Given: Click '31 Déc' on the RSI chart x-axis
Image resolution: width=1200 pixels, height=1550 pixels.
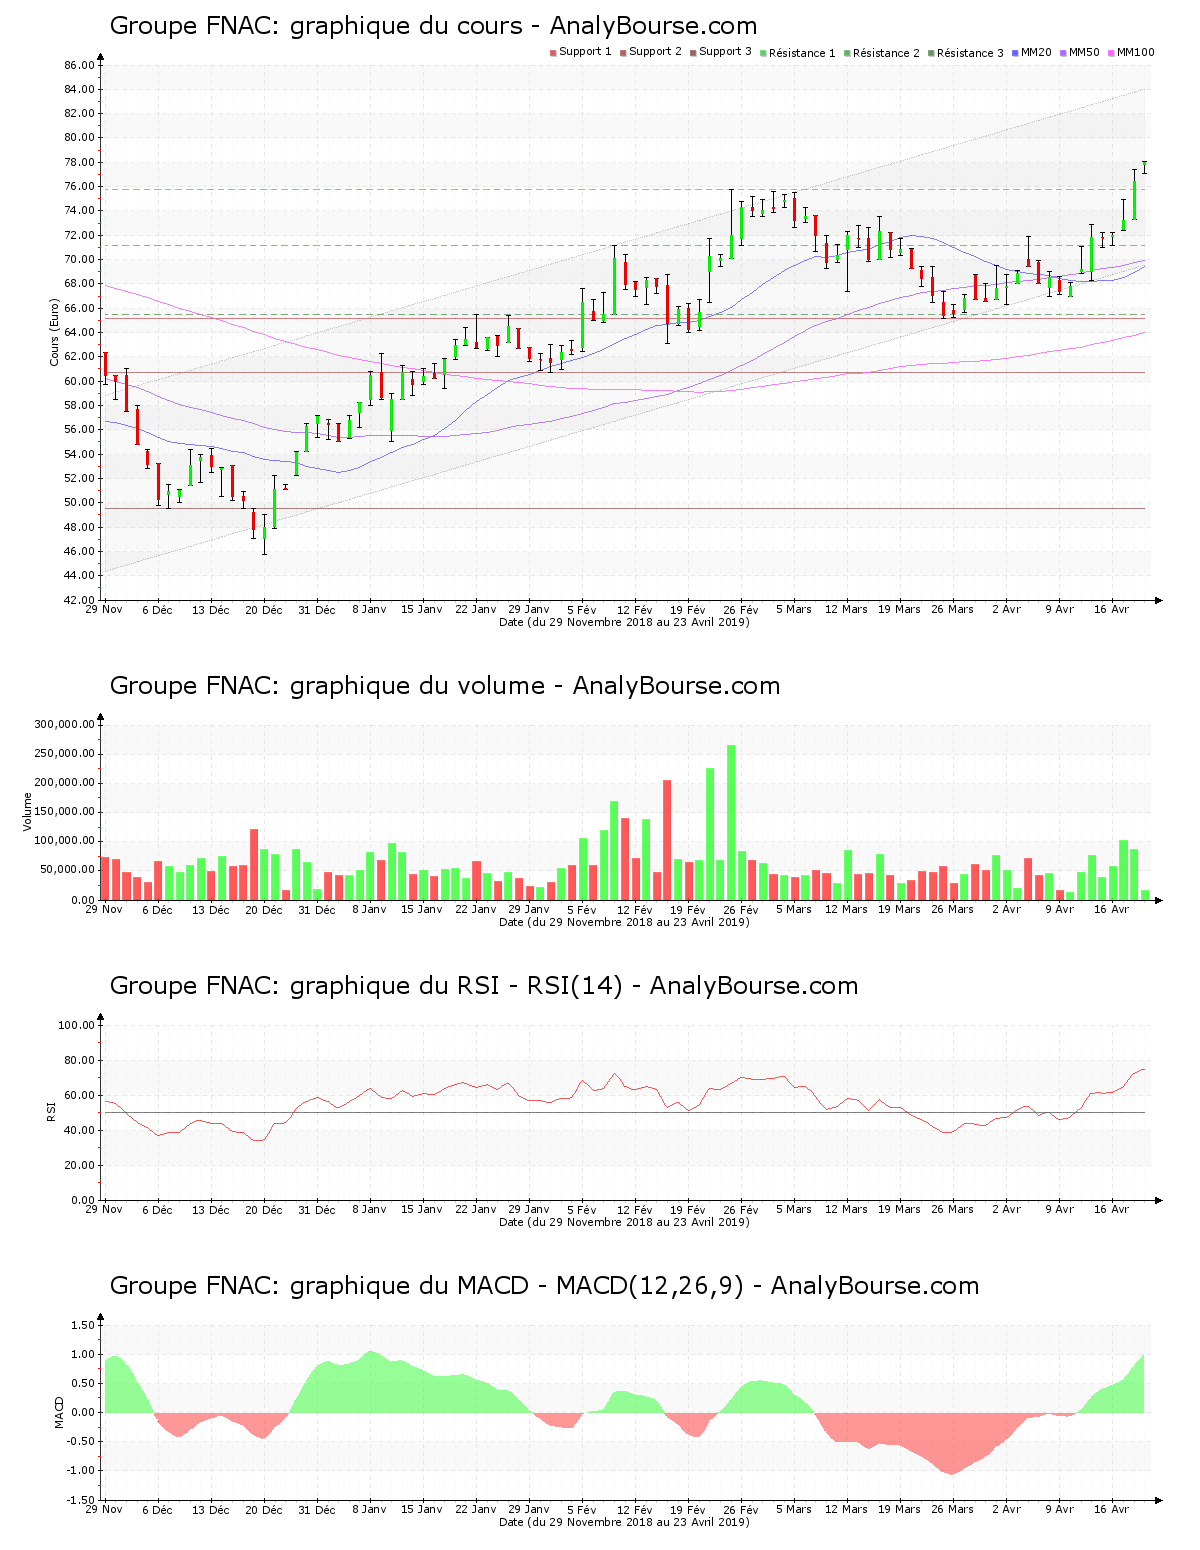Looking at the screenshot, I should pyautogui.click(x=317, y=1210).
